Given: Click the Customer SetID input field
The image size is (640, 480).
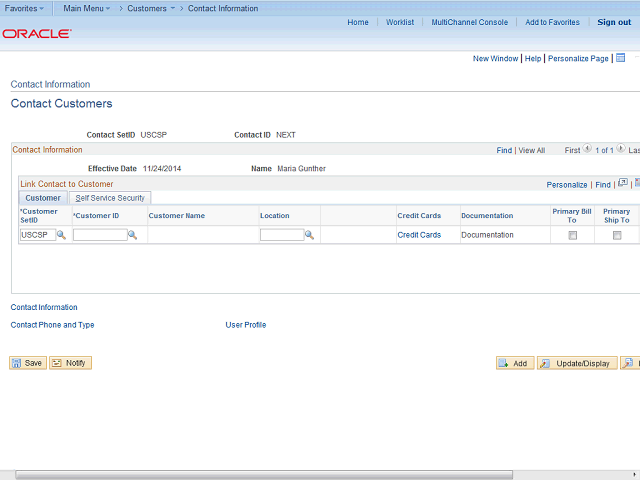Looking at the screenshot, I should [x=38, y=235].
